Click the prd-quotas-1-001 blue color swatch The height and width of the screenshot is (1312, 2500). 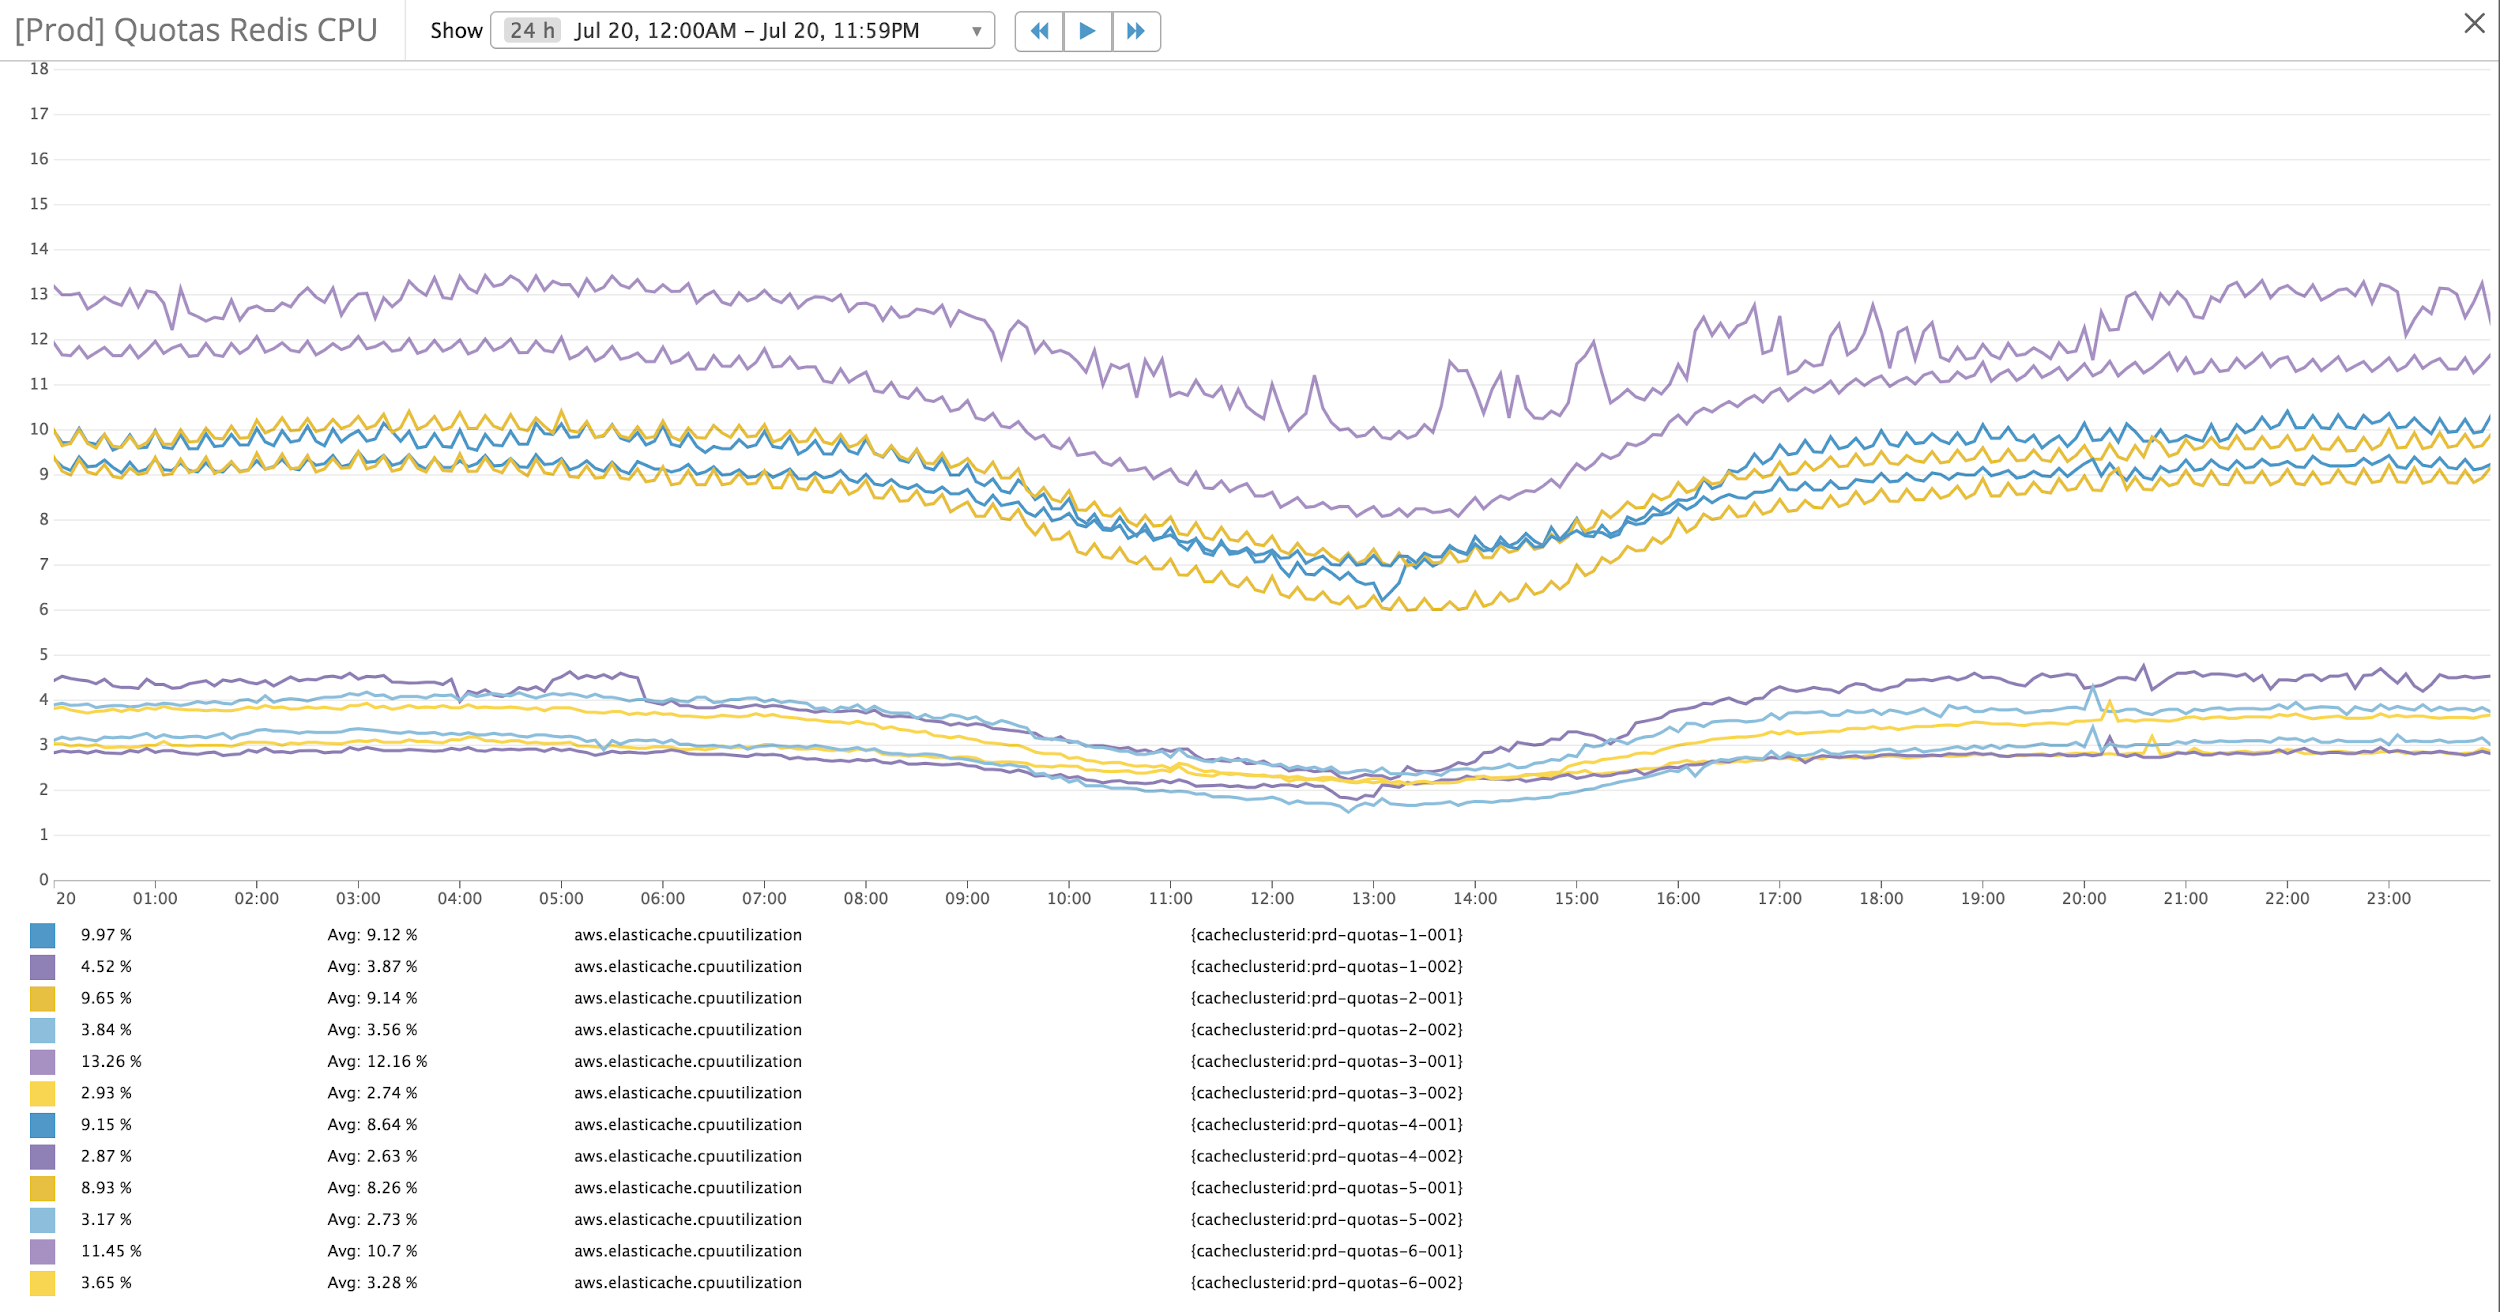pyautogui.click(x=42, y=935)
